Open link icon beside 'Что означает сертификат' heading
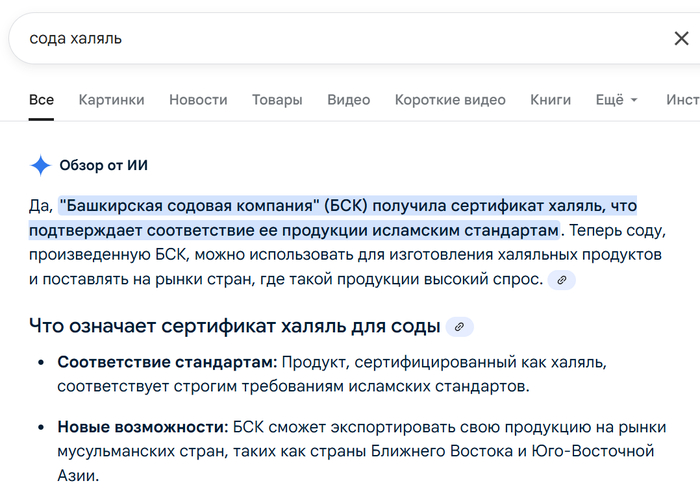 click(x=459, y=327)
